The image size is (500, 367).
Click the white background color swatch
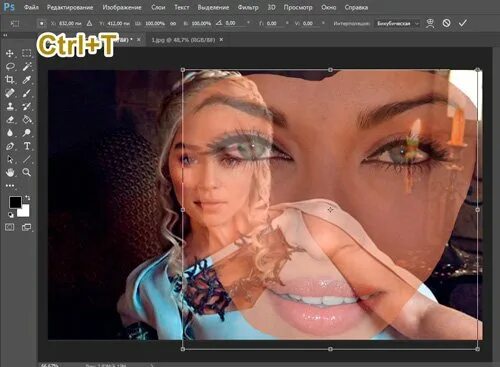25,212
